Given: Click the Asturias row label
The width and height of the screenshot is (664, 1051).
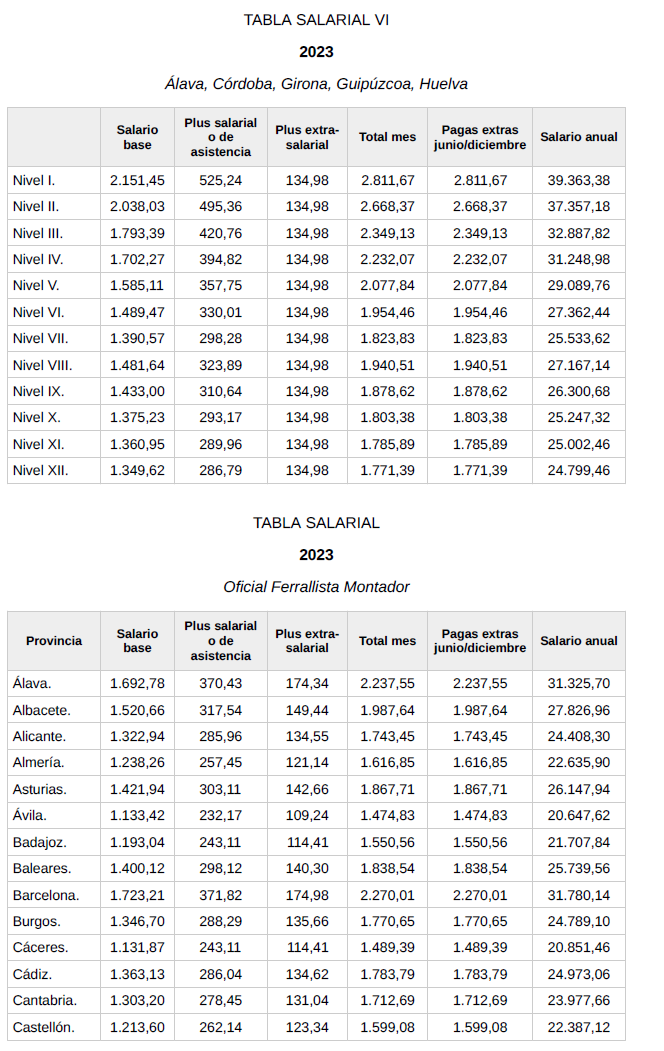Looking at the screenshot, I should 40,789.
